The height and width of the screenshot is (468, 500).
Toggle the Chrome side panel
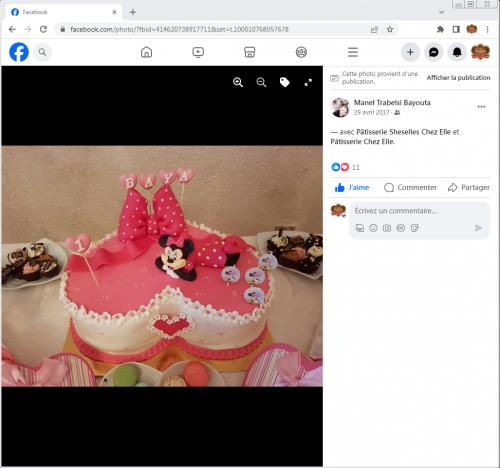(456, 29)
